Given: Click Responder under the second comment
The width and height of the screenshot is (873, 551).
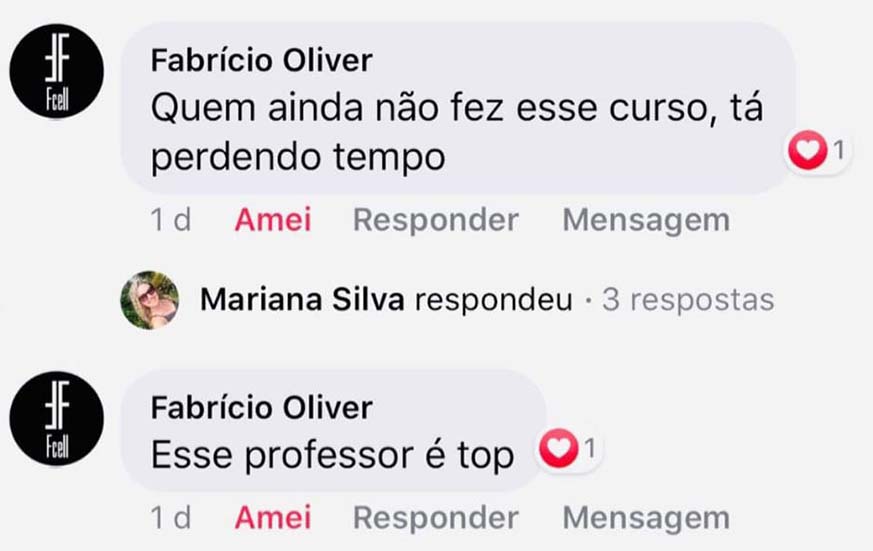Looking at the screenshot, I should point(436,518).
